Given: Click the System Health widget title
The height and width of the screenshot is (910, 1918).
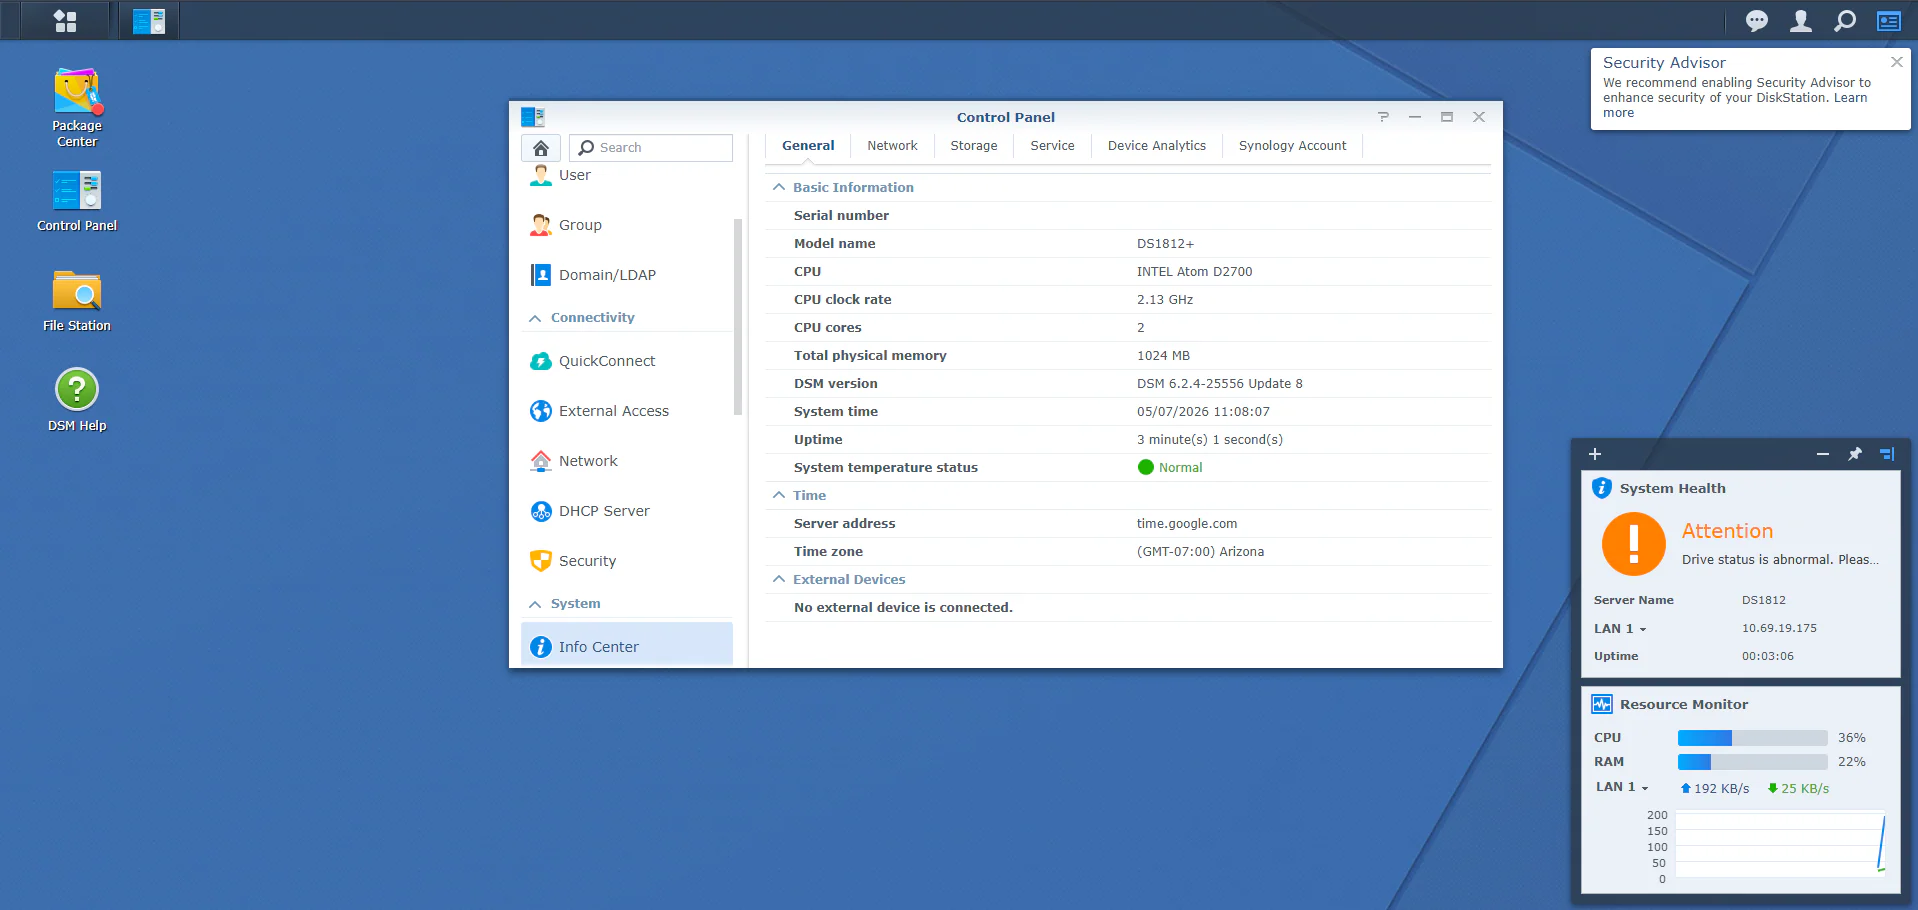Looking at the screenshot, I should [x=1672, y=488].
